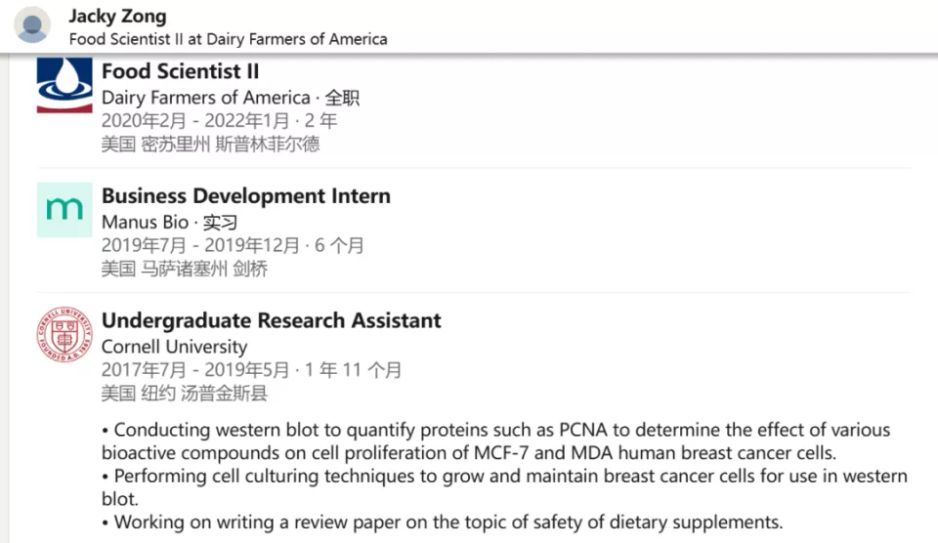Click the Manus Bio company logo
The width and height of the screenshot is (938, 543).
click(x=64, y=209)
